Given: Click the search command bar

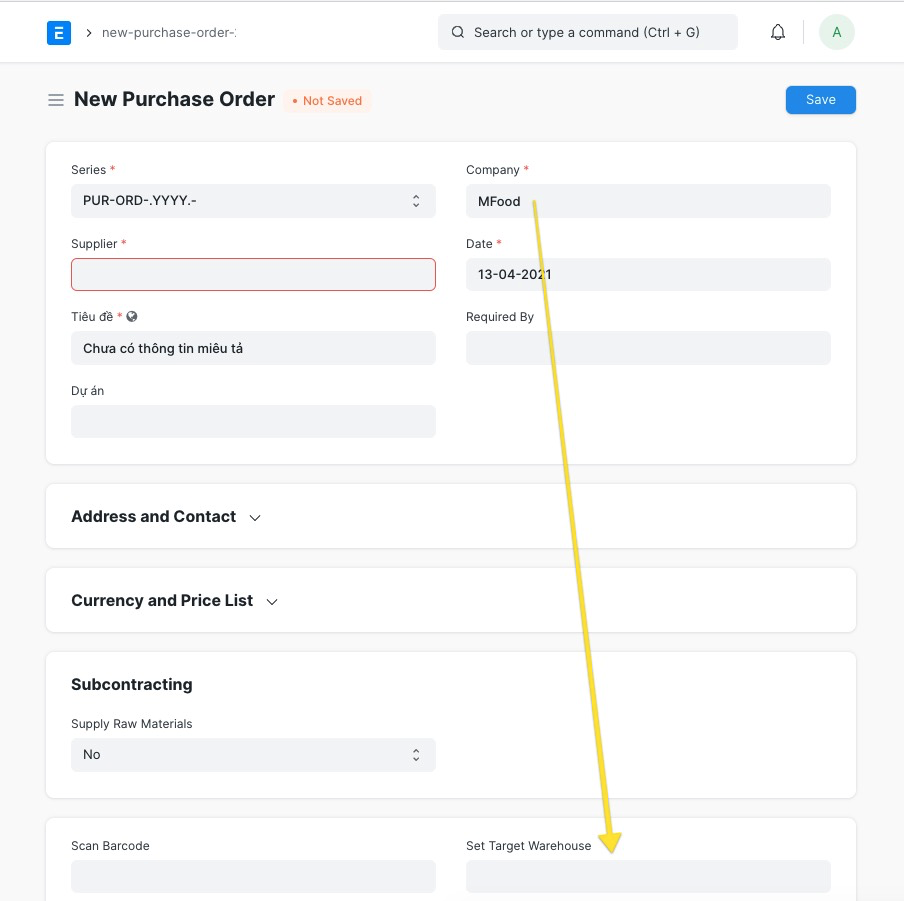Looking at the screenshot, I should (587, 32).
